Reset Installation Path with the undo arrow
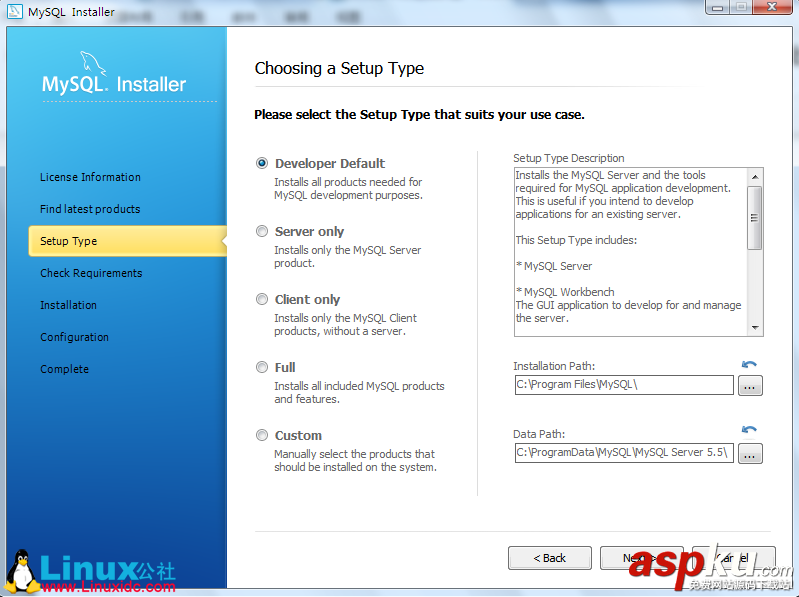 pyautogui.click(x=749, y=364)
